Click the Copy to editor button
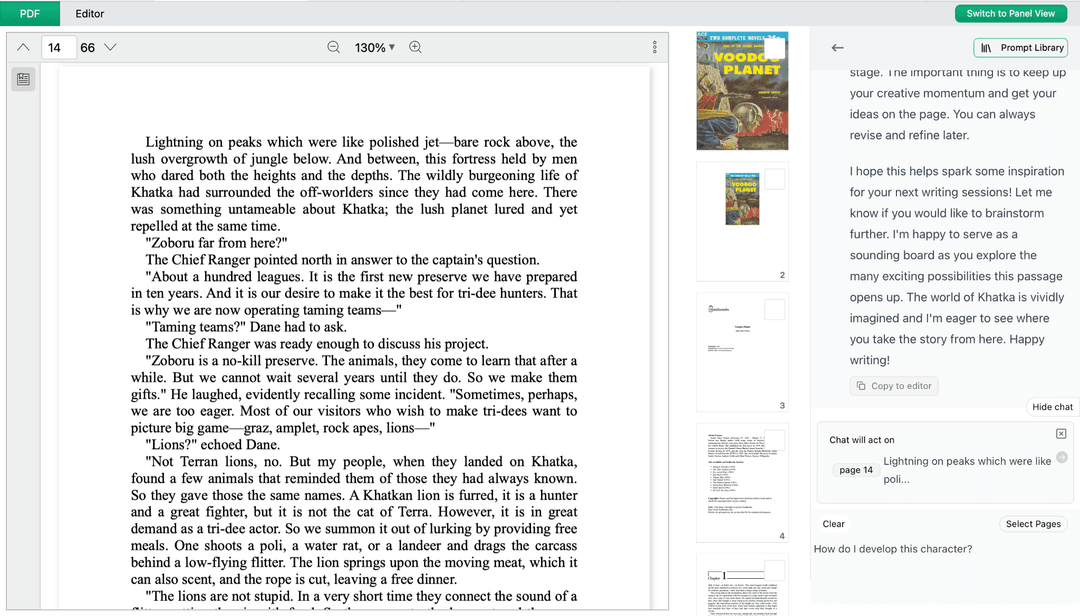 coord(894,386)
